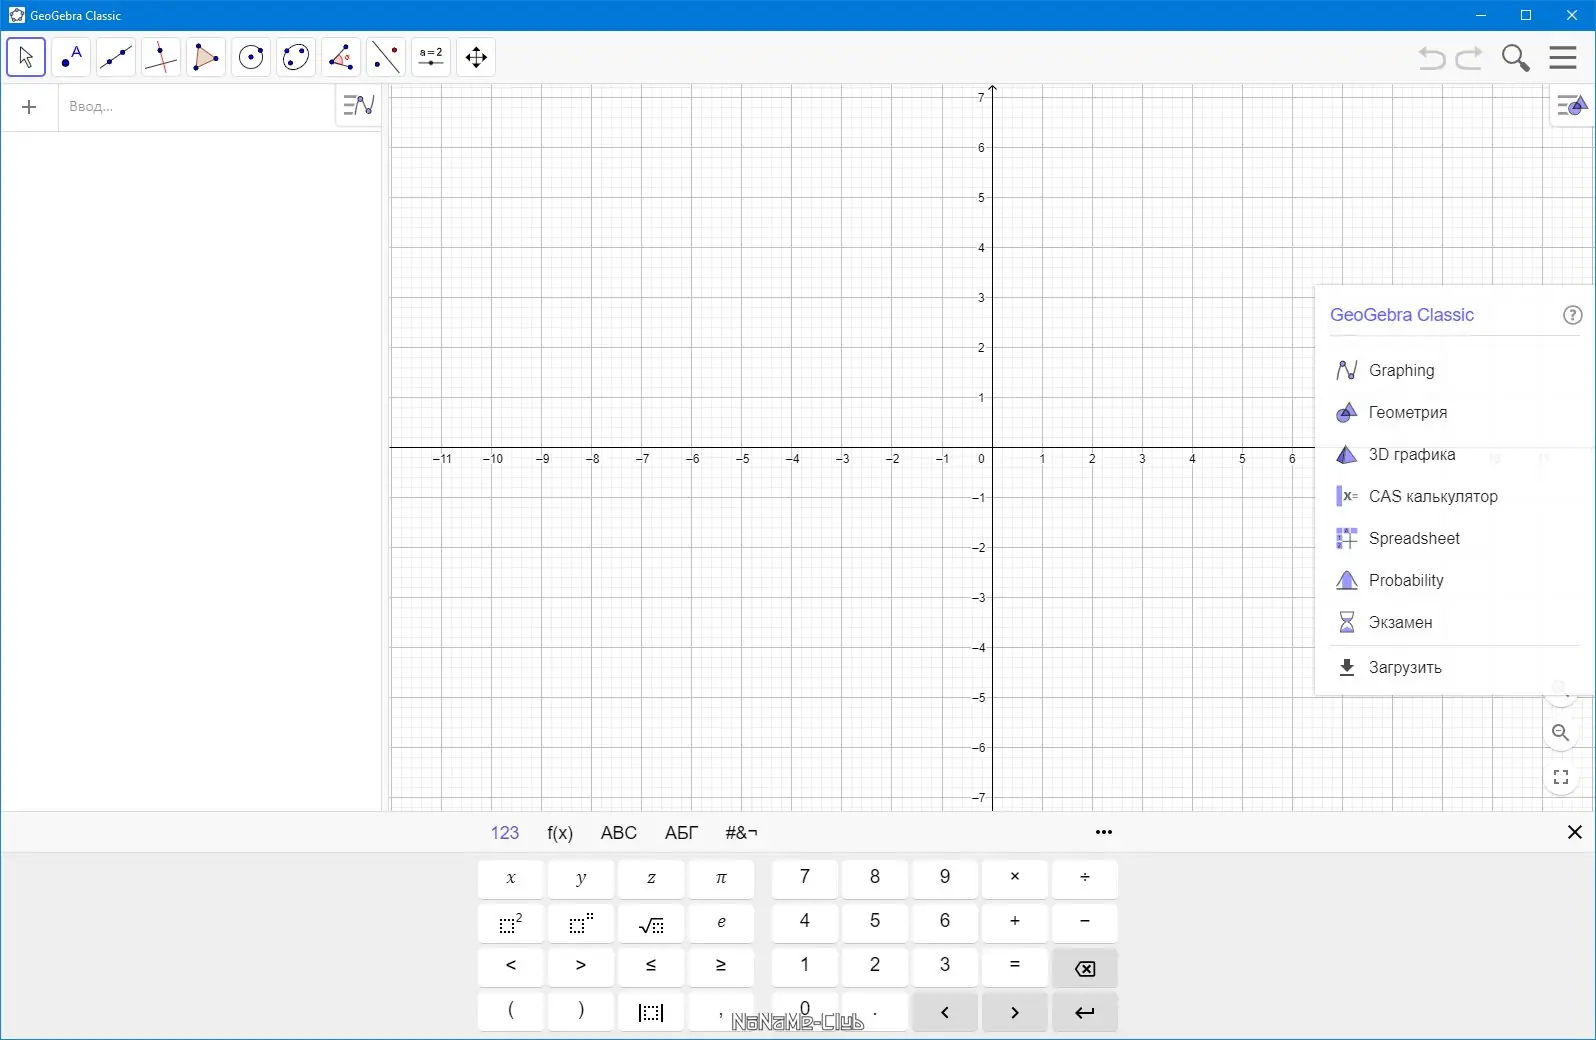
Task: Select the Polygon tool
Action: 206,57
